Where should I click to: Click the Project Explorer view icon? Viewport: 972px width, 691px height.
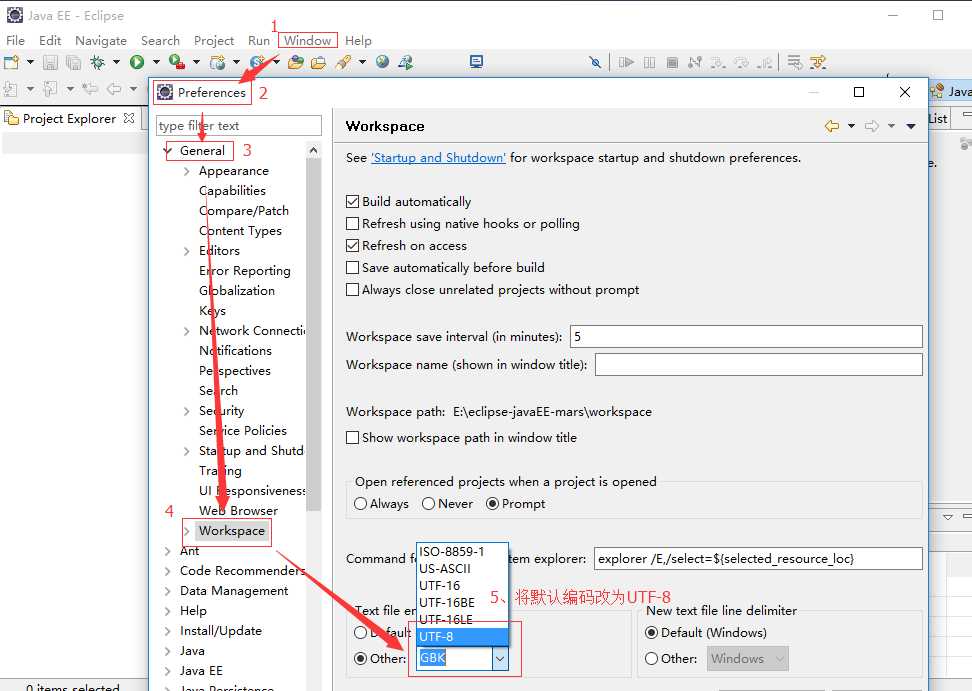[x=11, y=118]
